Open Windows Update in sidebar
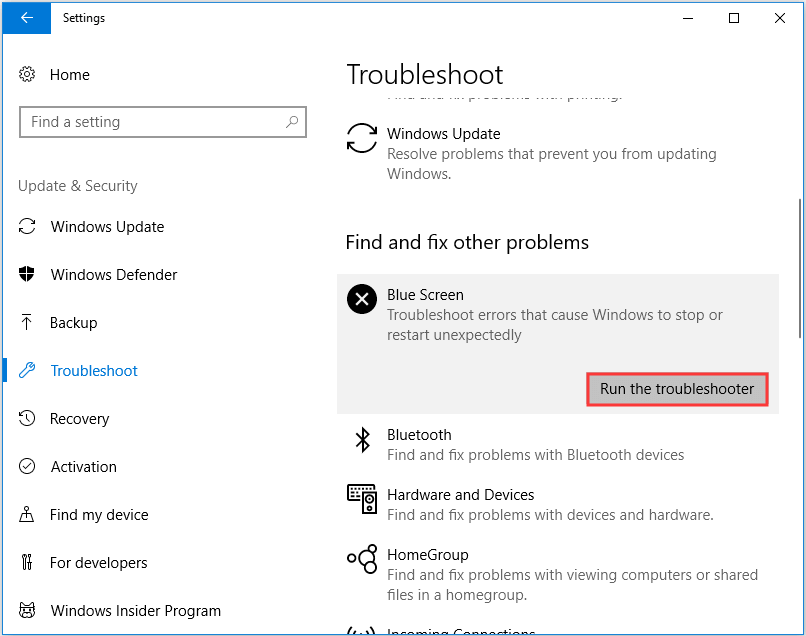806x636 pixels. tap(107, 227)
